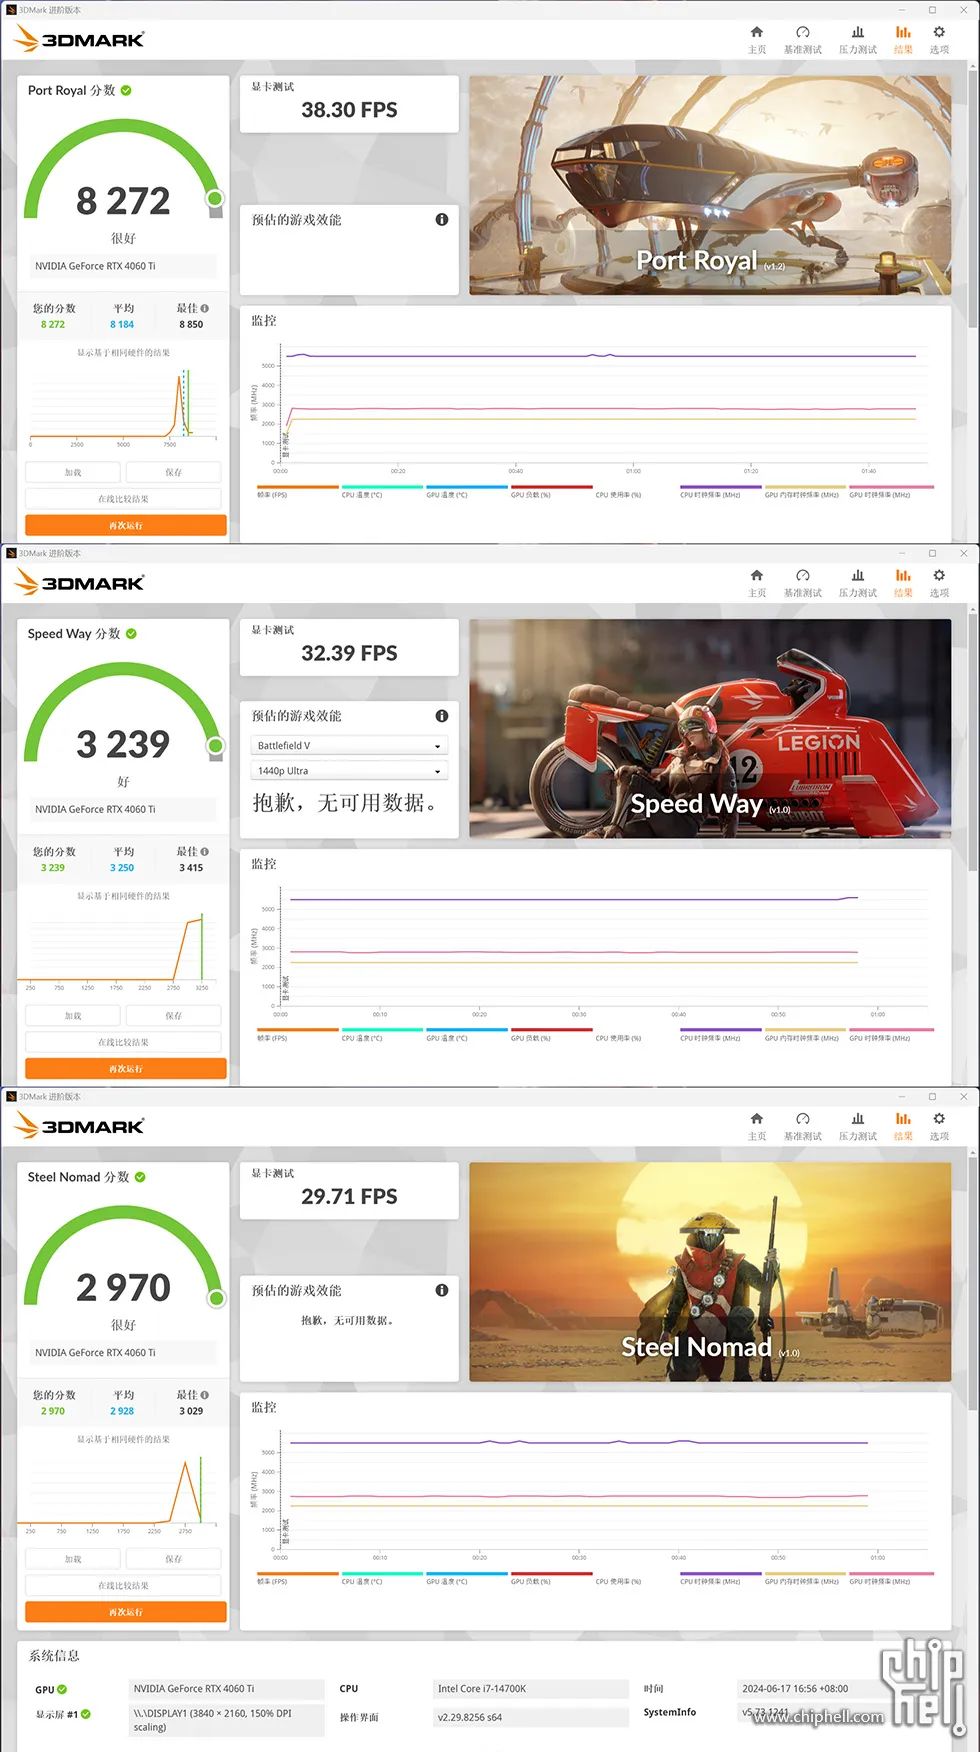980x1752 pixels.
Task: Click vertical scrollbar of Speed Way window
Action: (x=973, y=743)
